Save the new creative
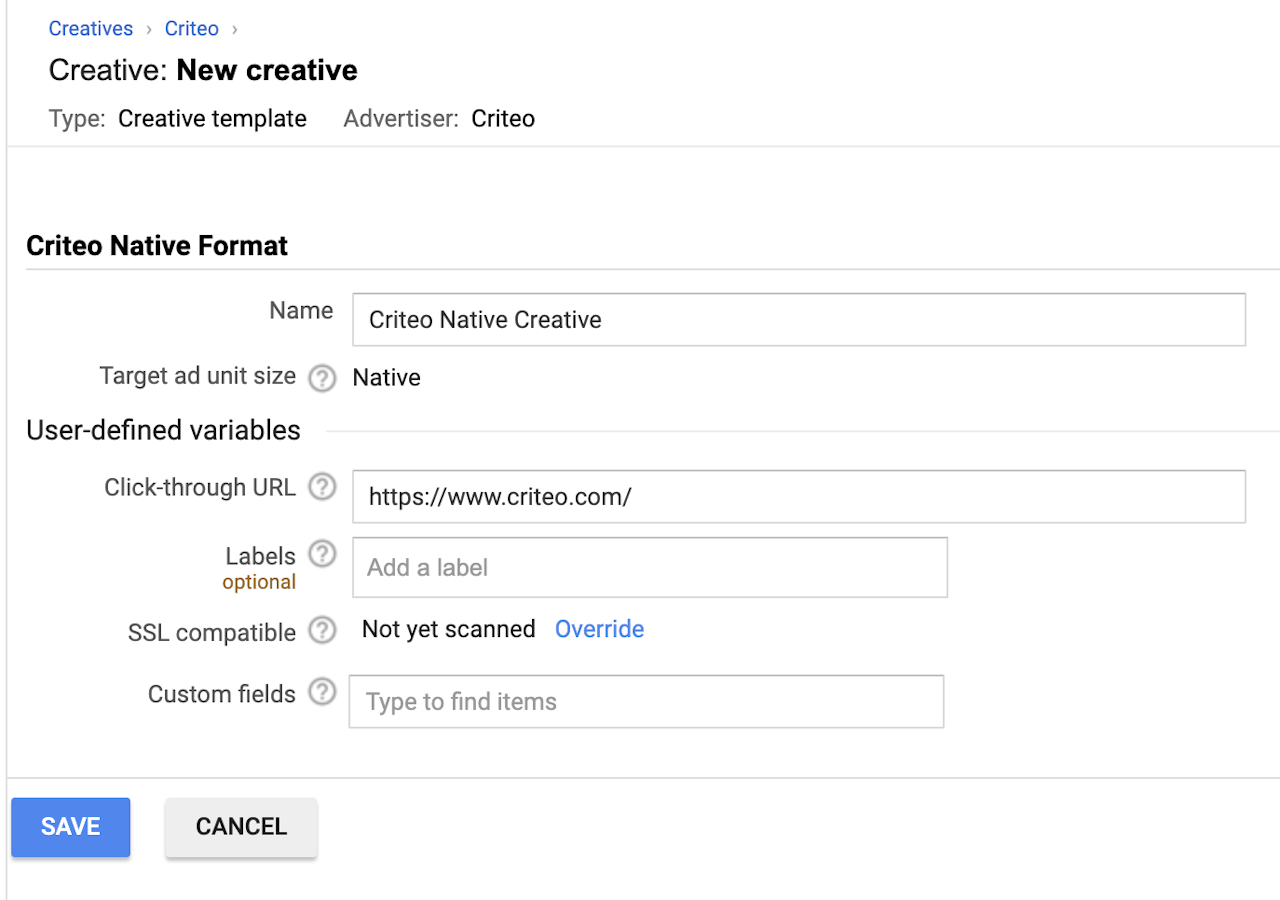This screenshot has width=1280, height=900. click(71, 827)
